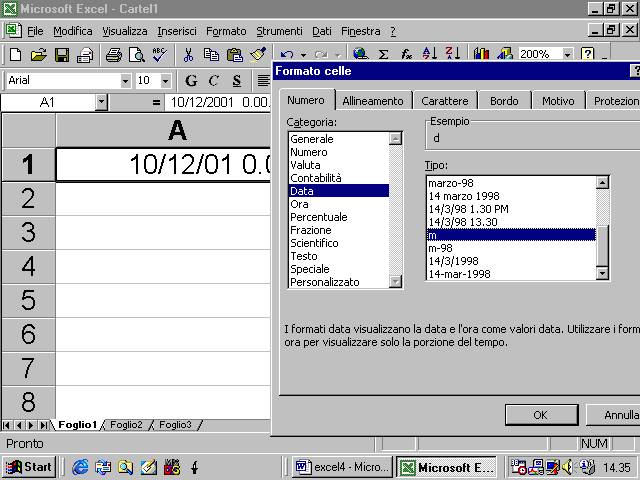Open the Dati menu
Viewport: 640px width, 480px height.
pyautogui.click(x=322, y=31)
